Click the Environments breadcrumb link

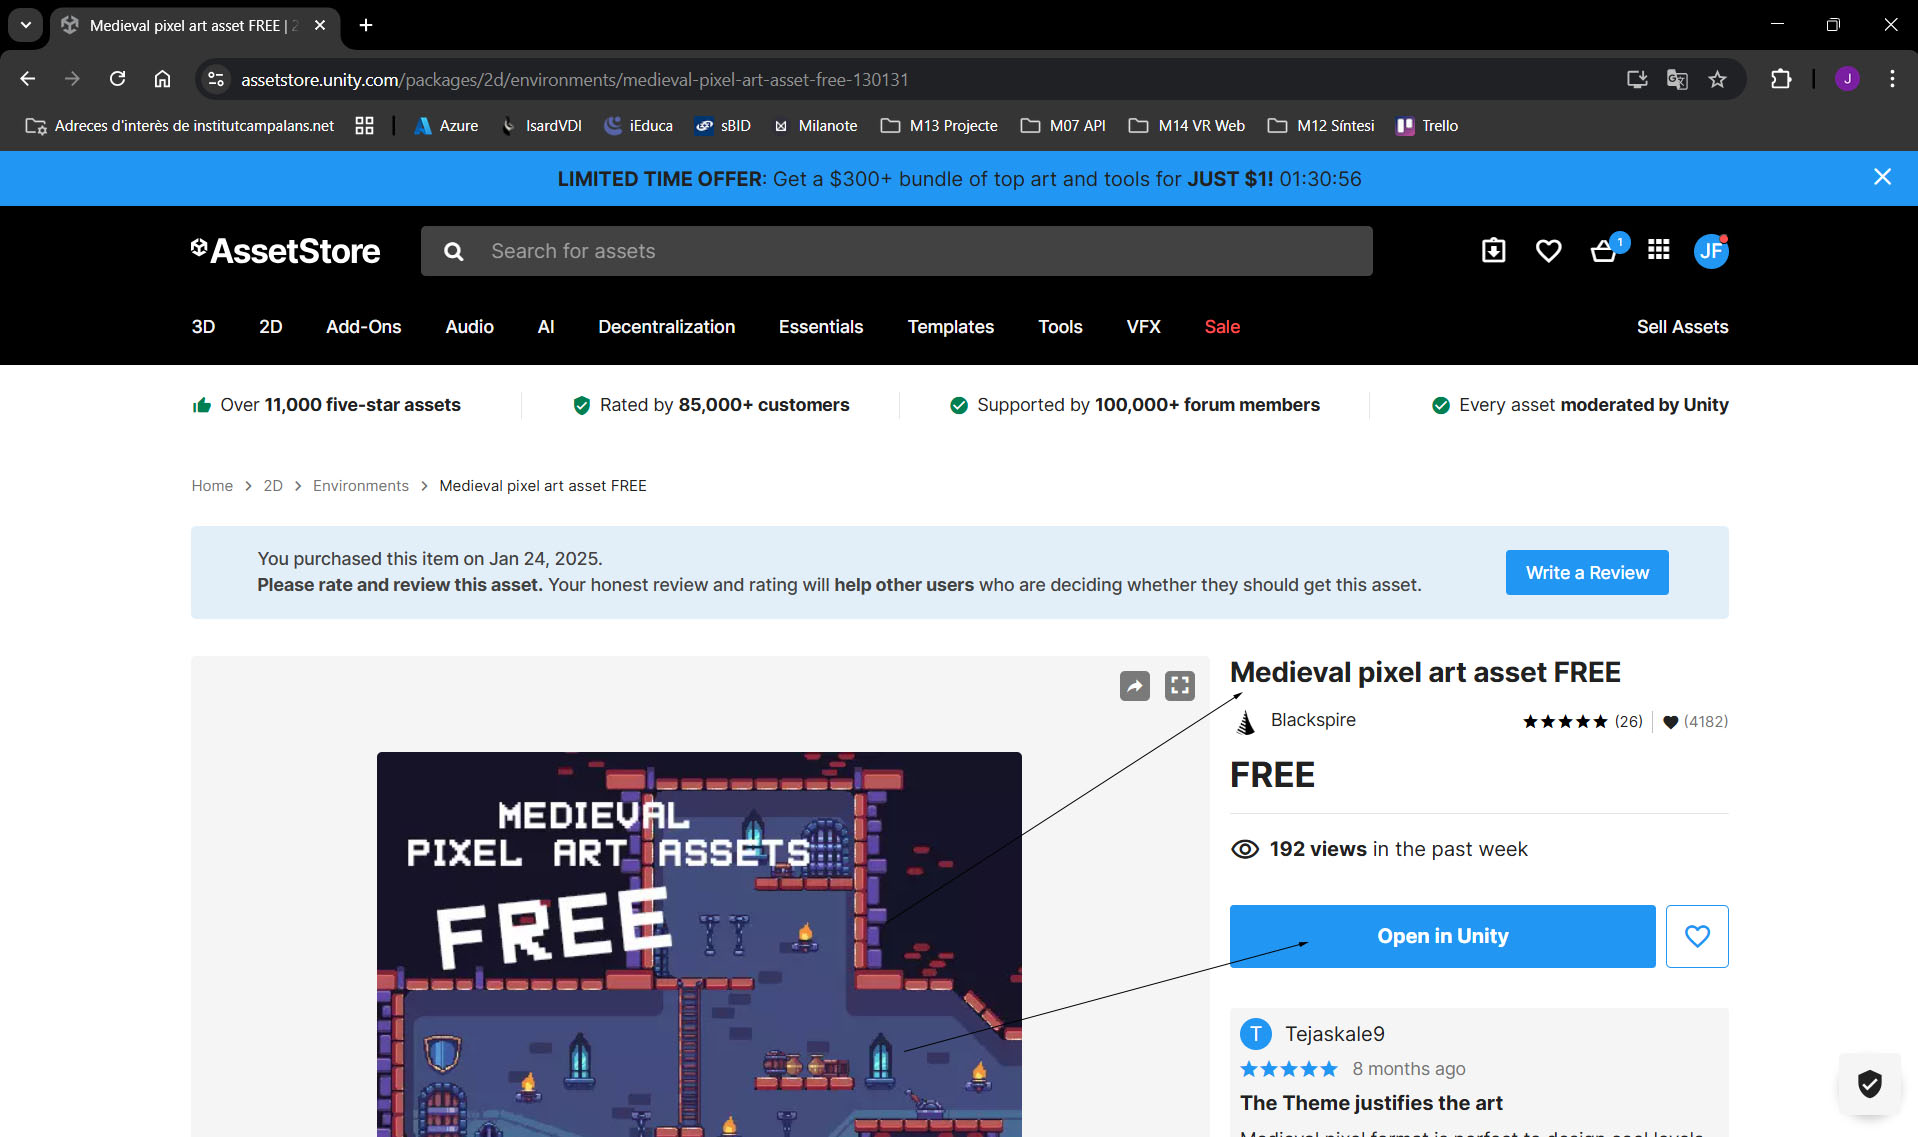360,486
